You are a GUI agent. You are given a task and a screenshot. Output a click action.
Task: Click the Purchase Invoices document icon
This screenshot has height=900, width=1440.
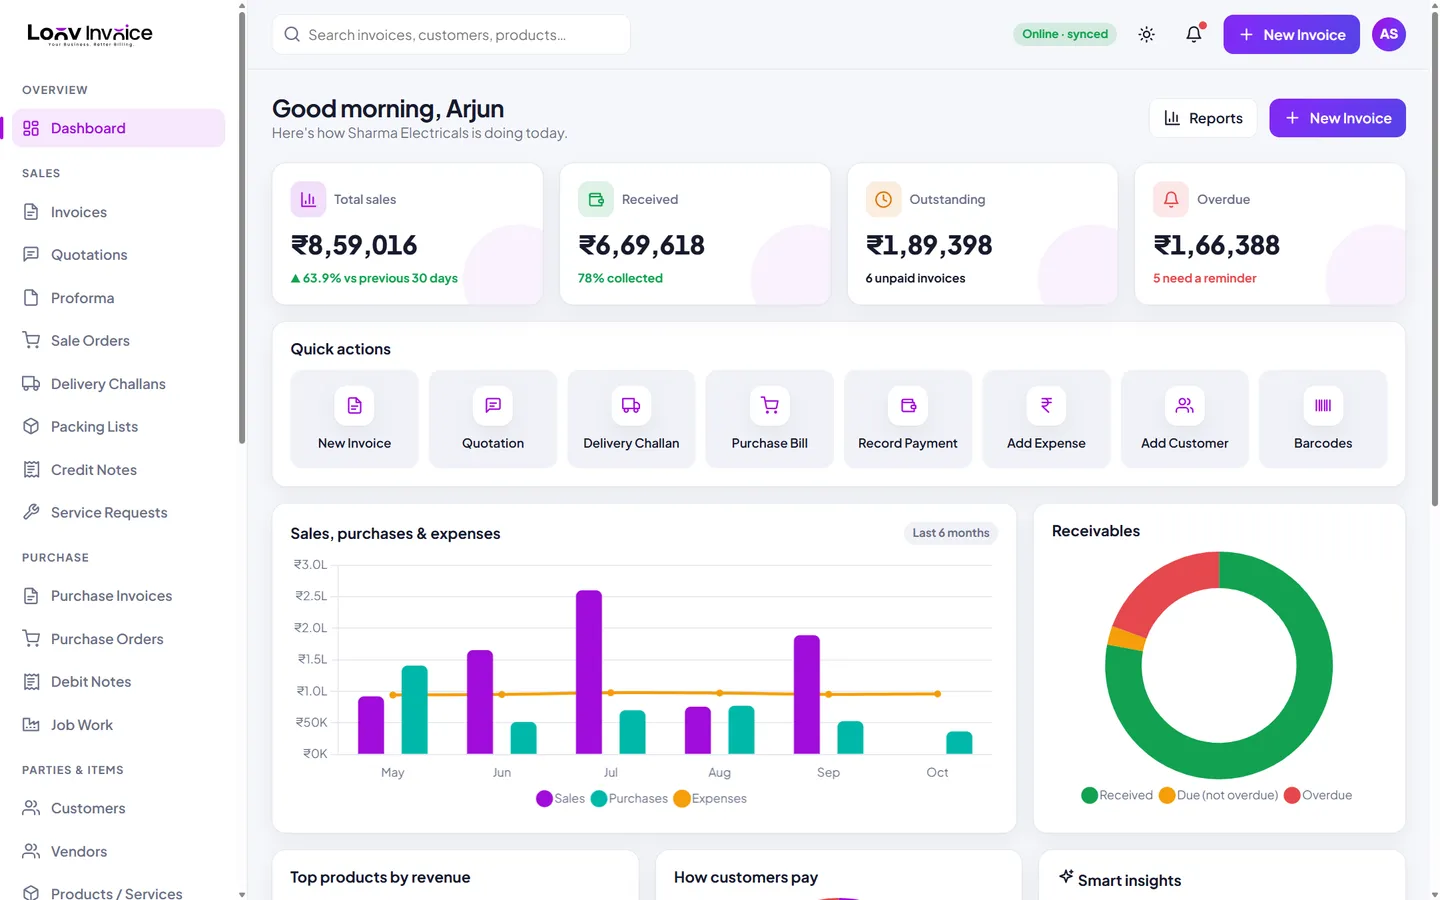tap(31, 596)
